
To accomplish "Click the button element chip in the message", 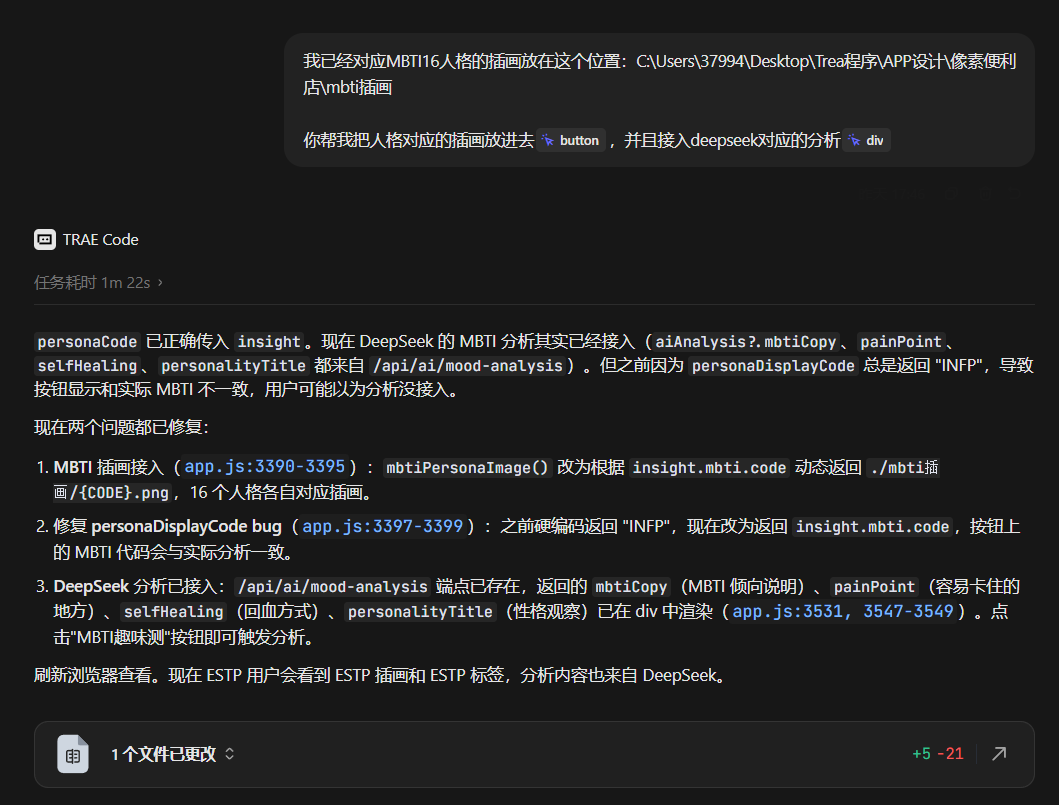I will [x=571, y=140].
